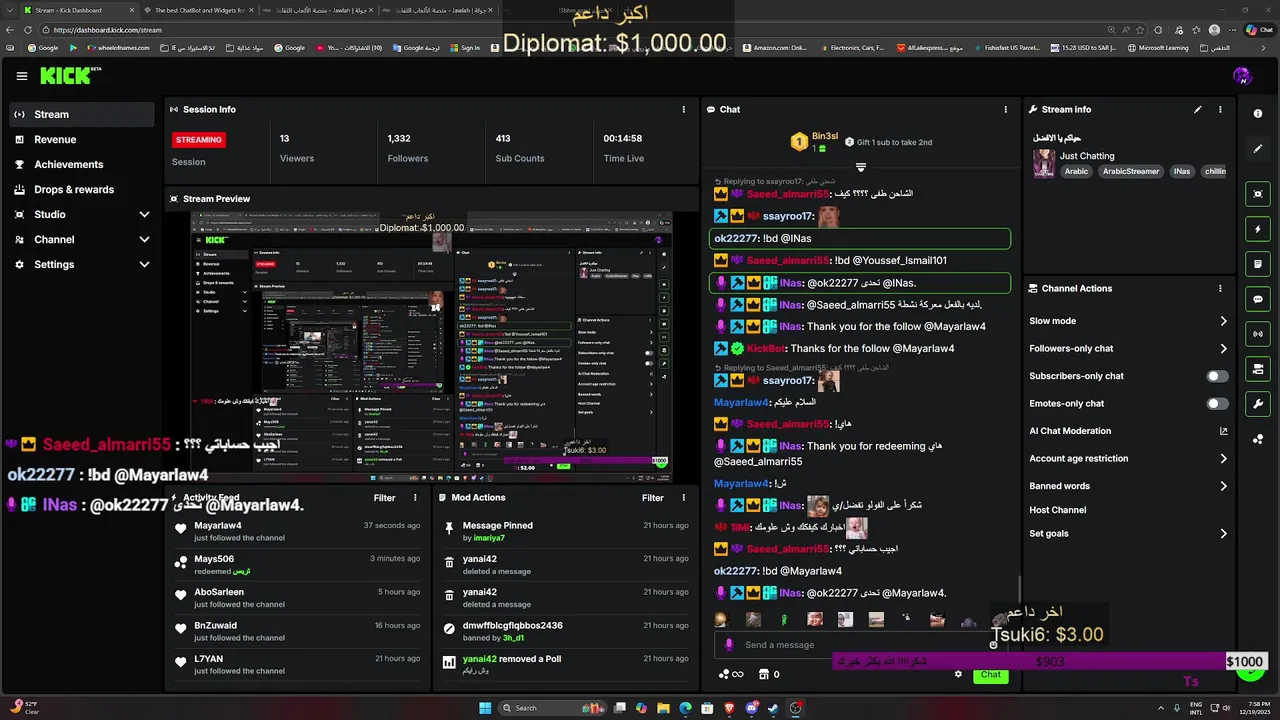Click the Arabic stream tag
Viewport: 1280px width, 720px height.
[x=1076, y=171]
